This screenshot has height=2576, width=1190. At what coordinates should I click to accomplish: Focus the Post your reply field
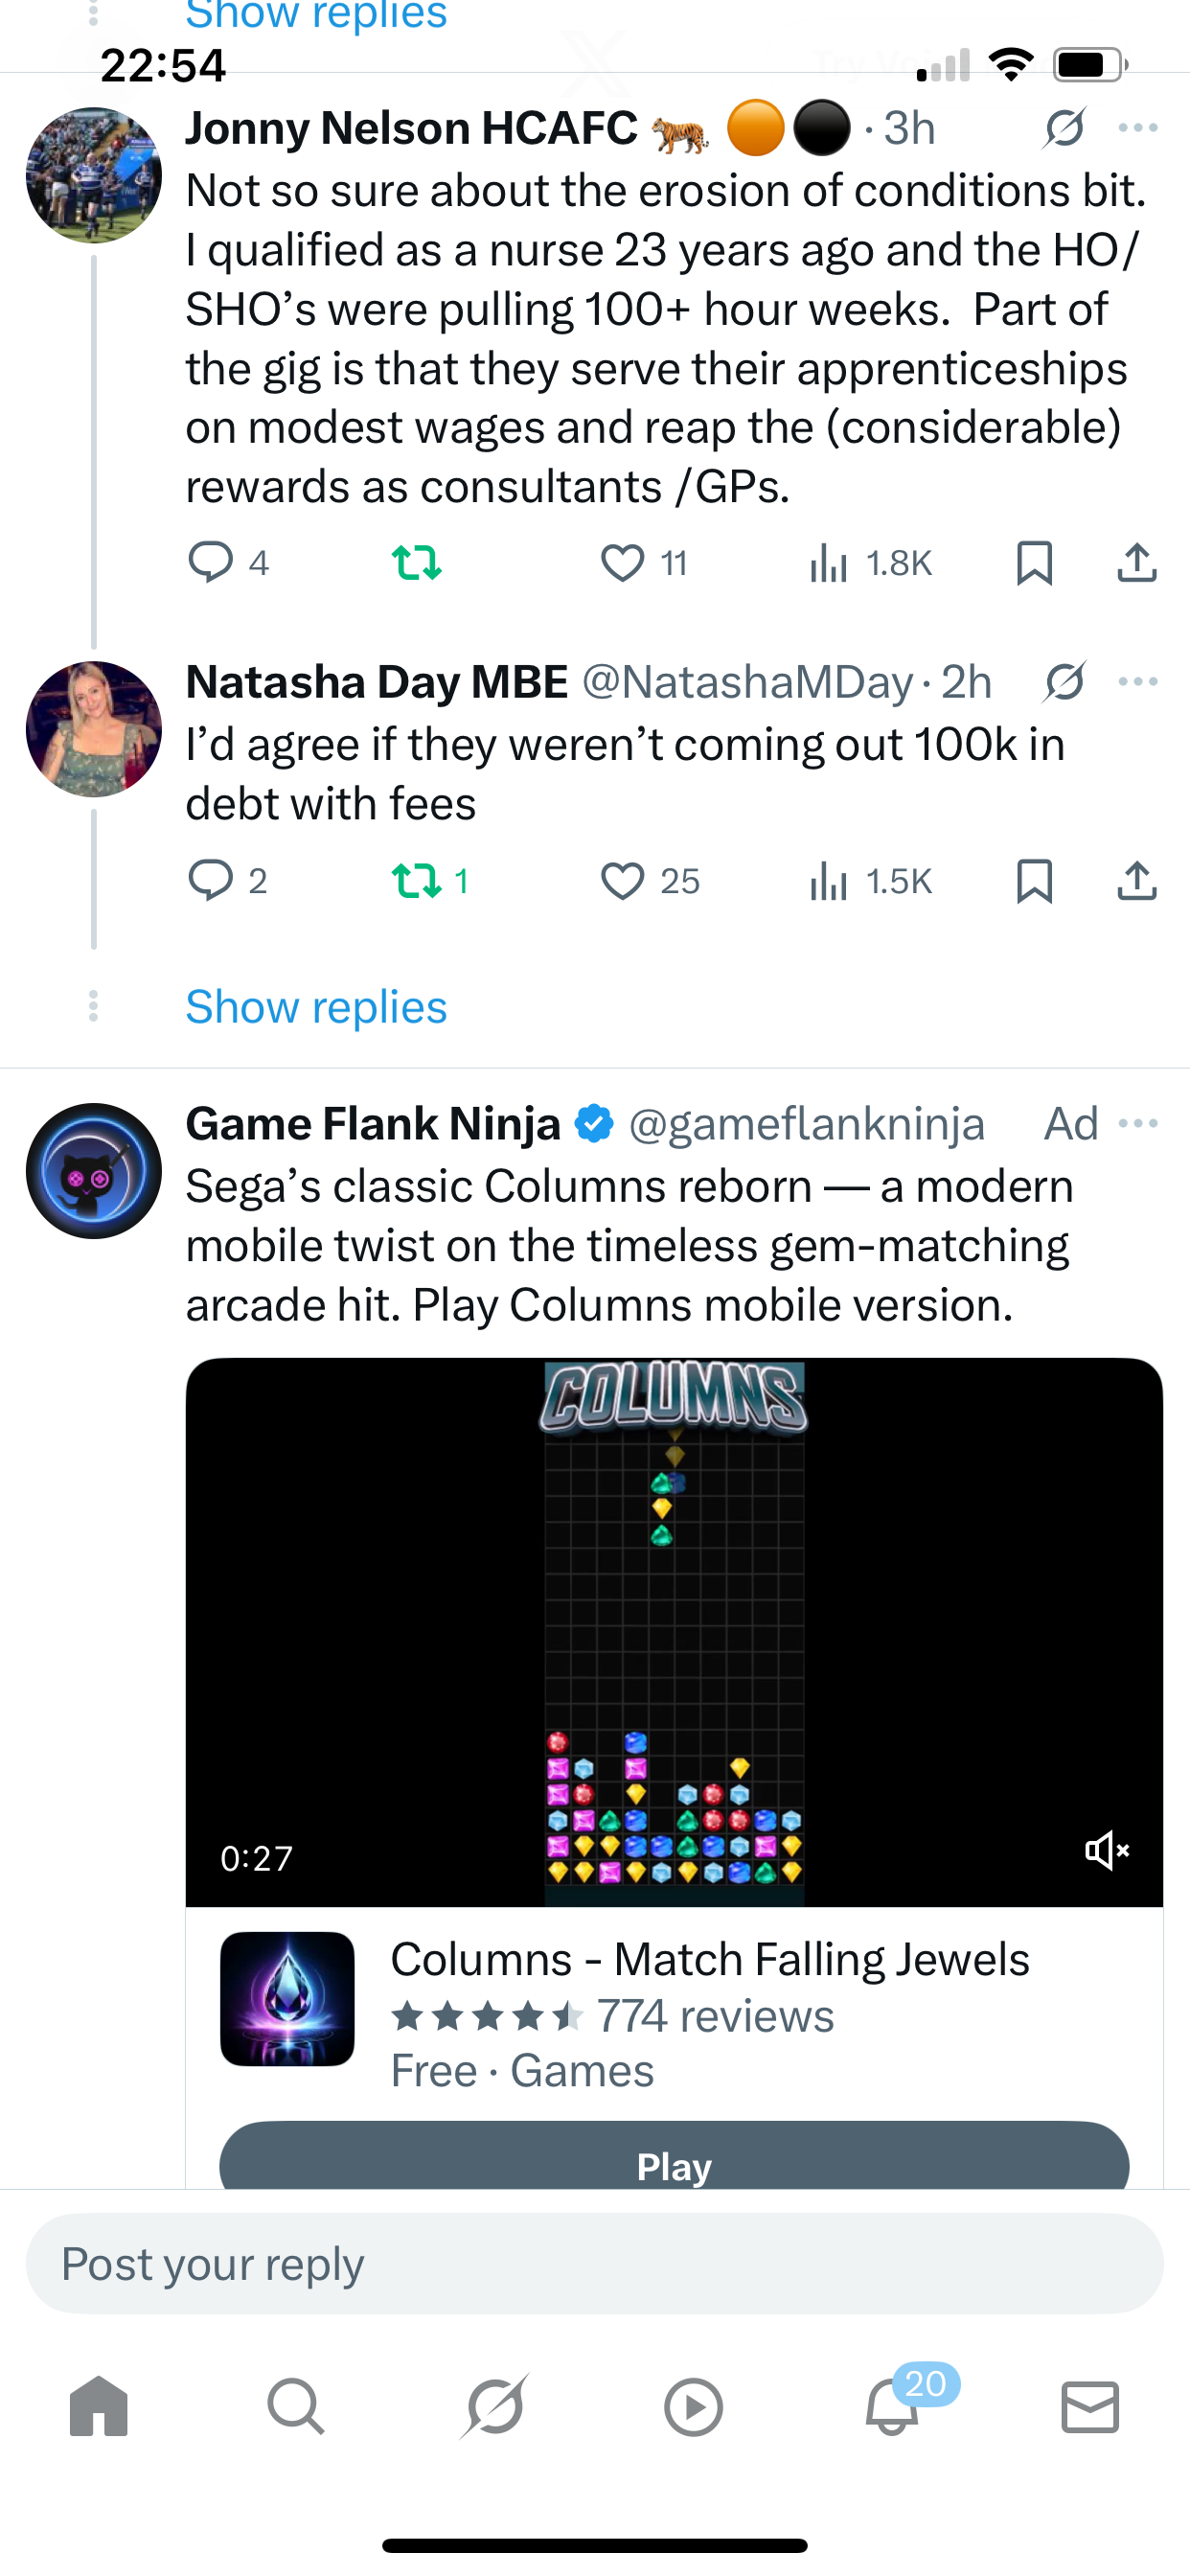pos(594,2264)
